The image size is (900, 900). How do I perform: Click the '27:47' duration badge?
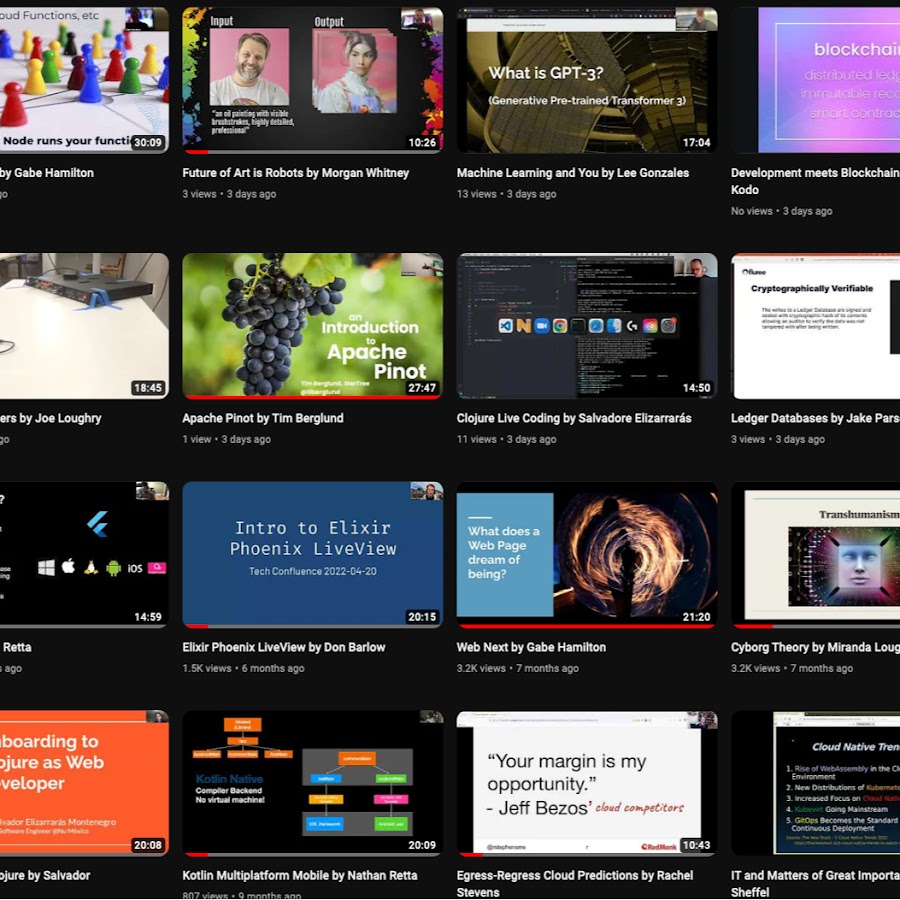[422, 388]
